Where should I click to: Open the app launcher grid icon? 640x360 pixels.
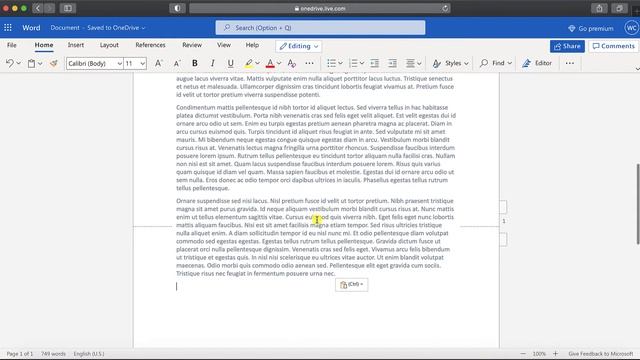click(8, 28)
